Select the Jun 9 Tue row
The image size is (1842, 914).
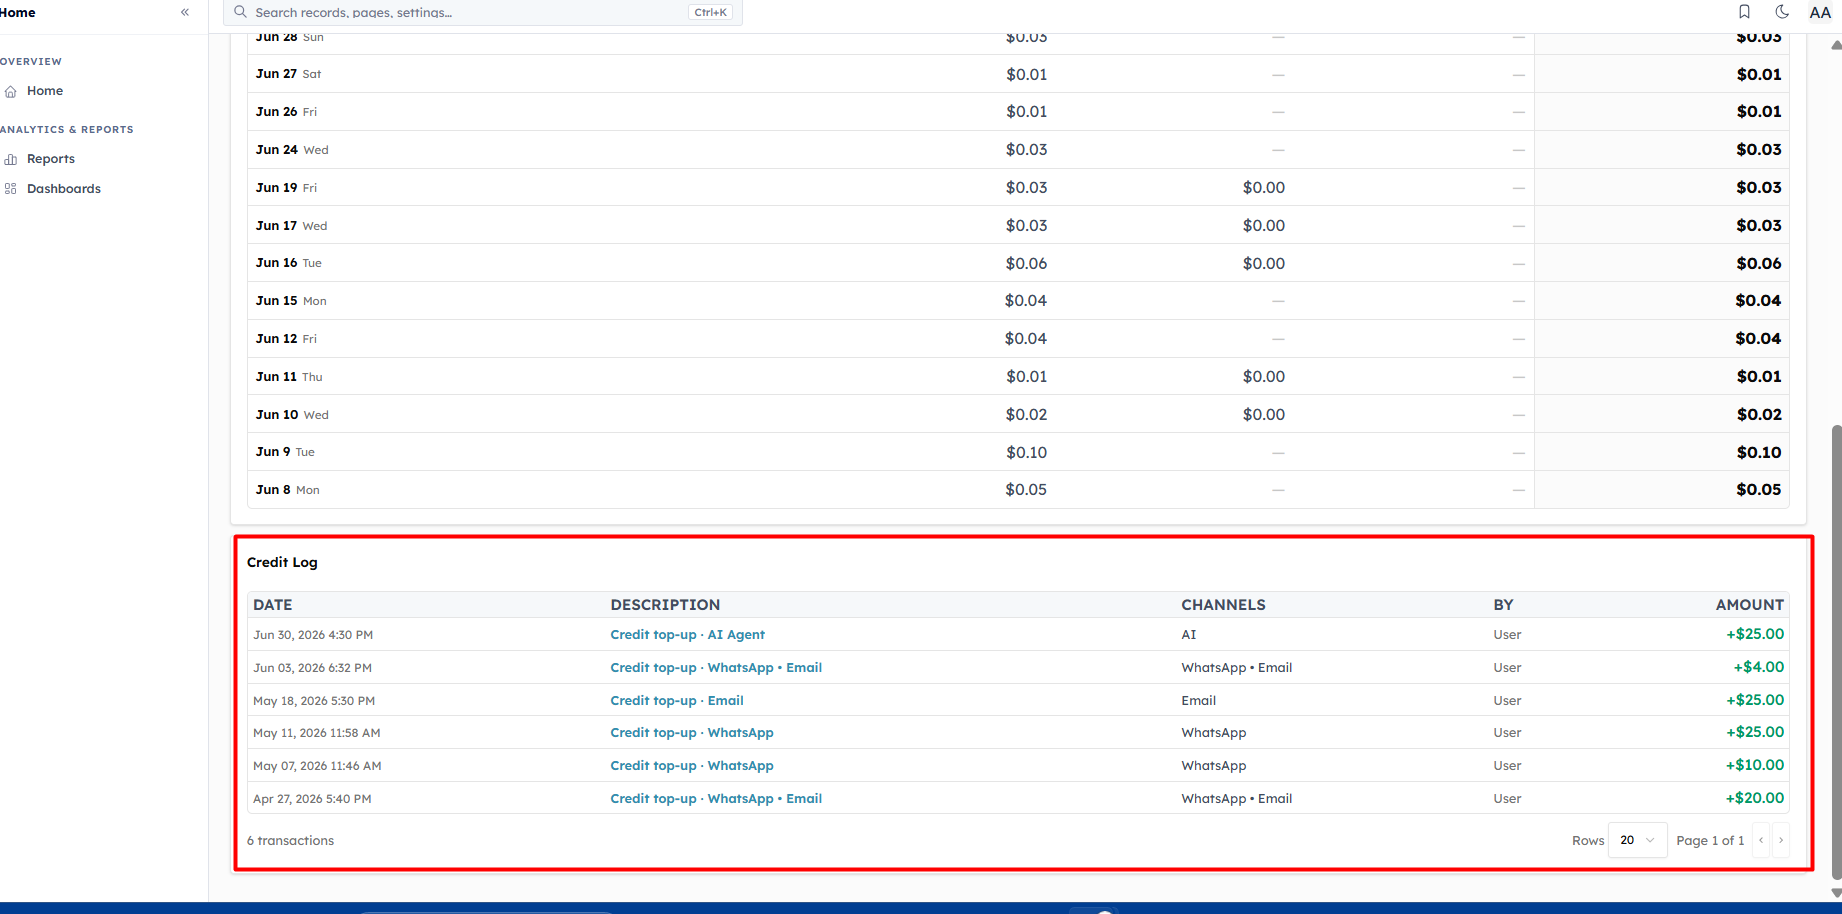(1018, 452)
